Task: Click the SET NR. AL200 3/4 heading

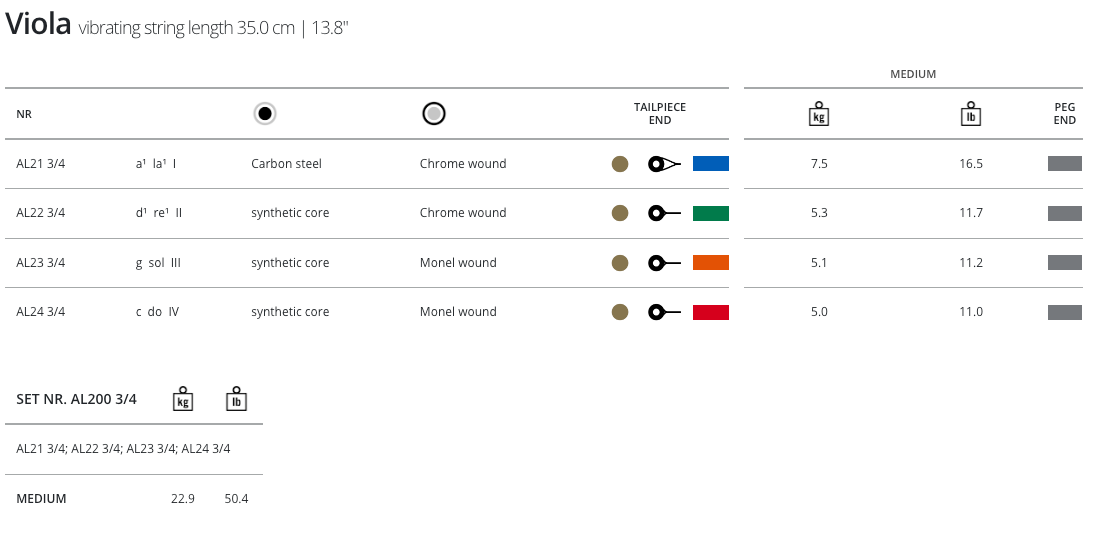Action: click(x=77, y=399)
